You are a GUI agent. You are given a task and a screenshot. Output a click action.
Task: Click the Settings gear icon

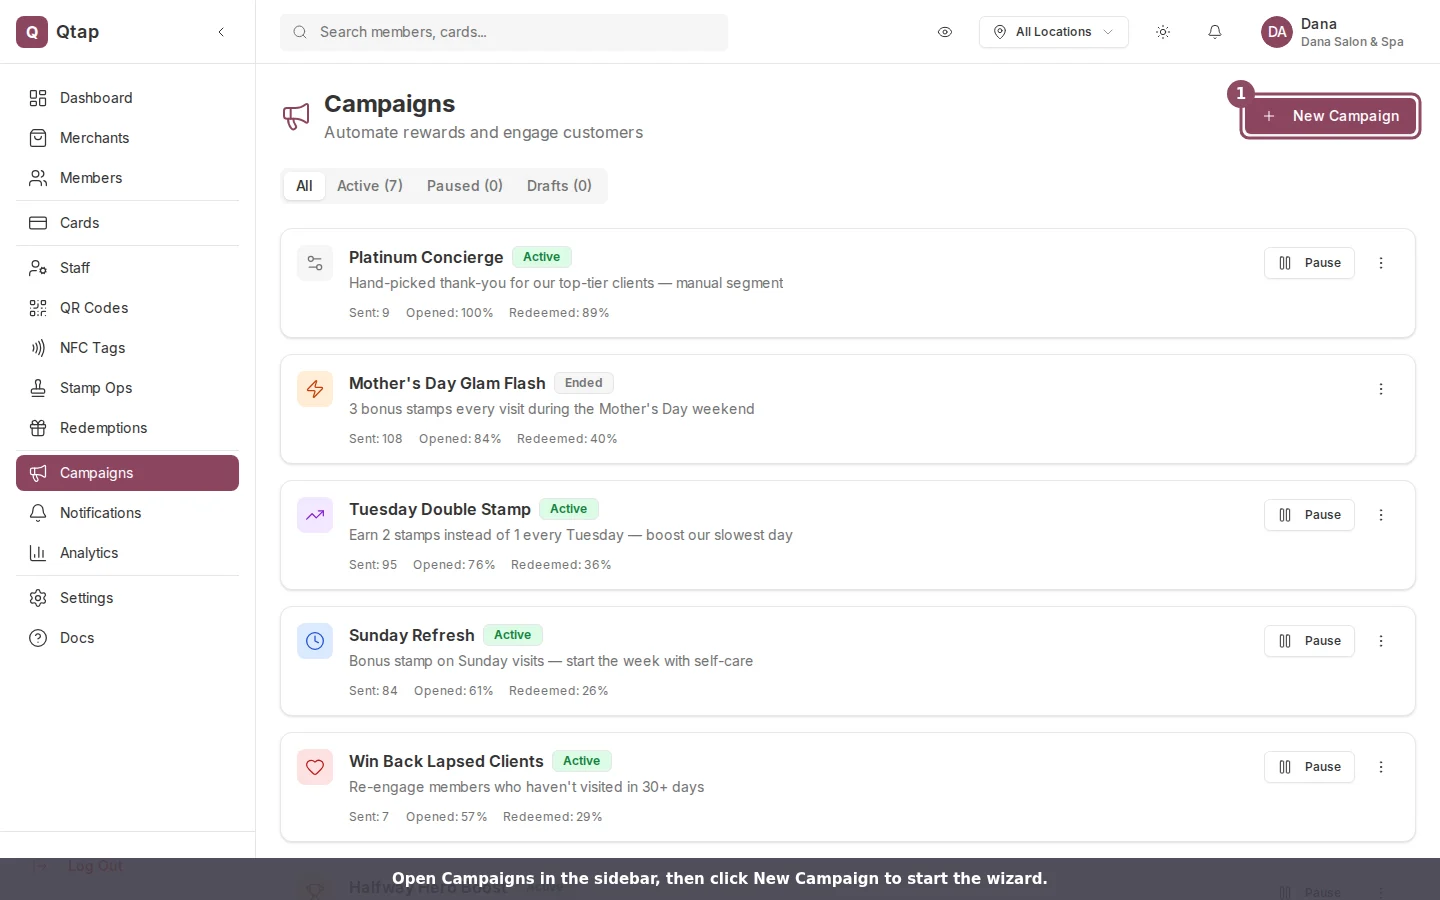point(38,598)
